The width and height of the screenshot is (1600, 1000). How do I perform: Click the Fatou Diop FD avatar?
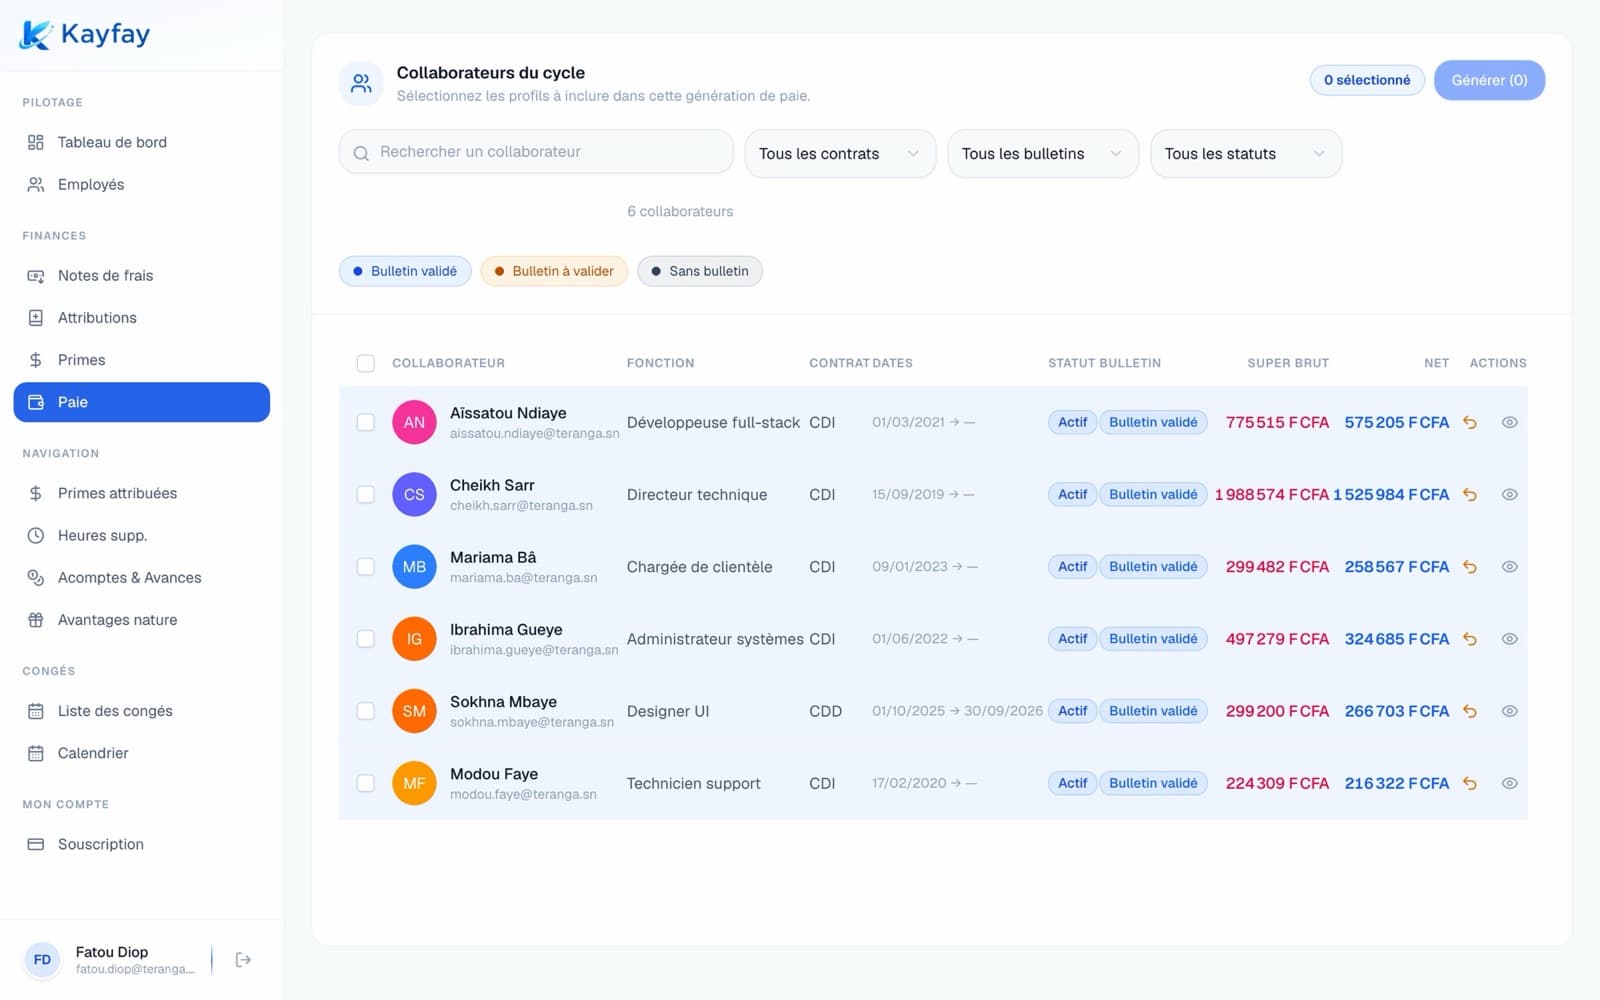[42, 960]
